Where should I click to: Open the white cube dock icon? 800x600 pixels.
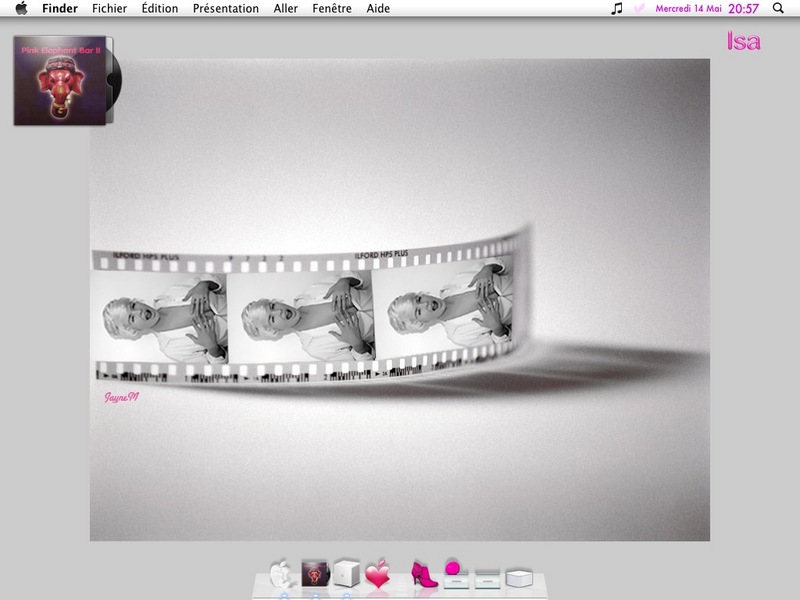346,573
